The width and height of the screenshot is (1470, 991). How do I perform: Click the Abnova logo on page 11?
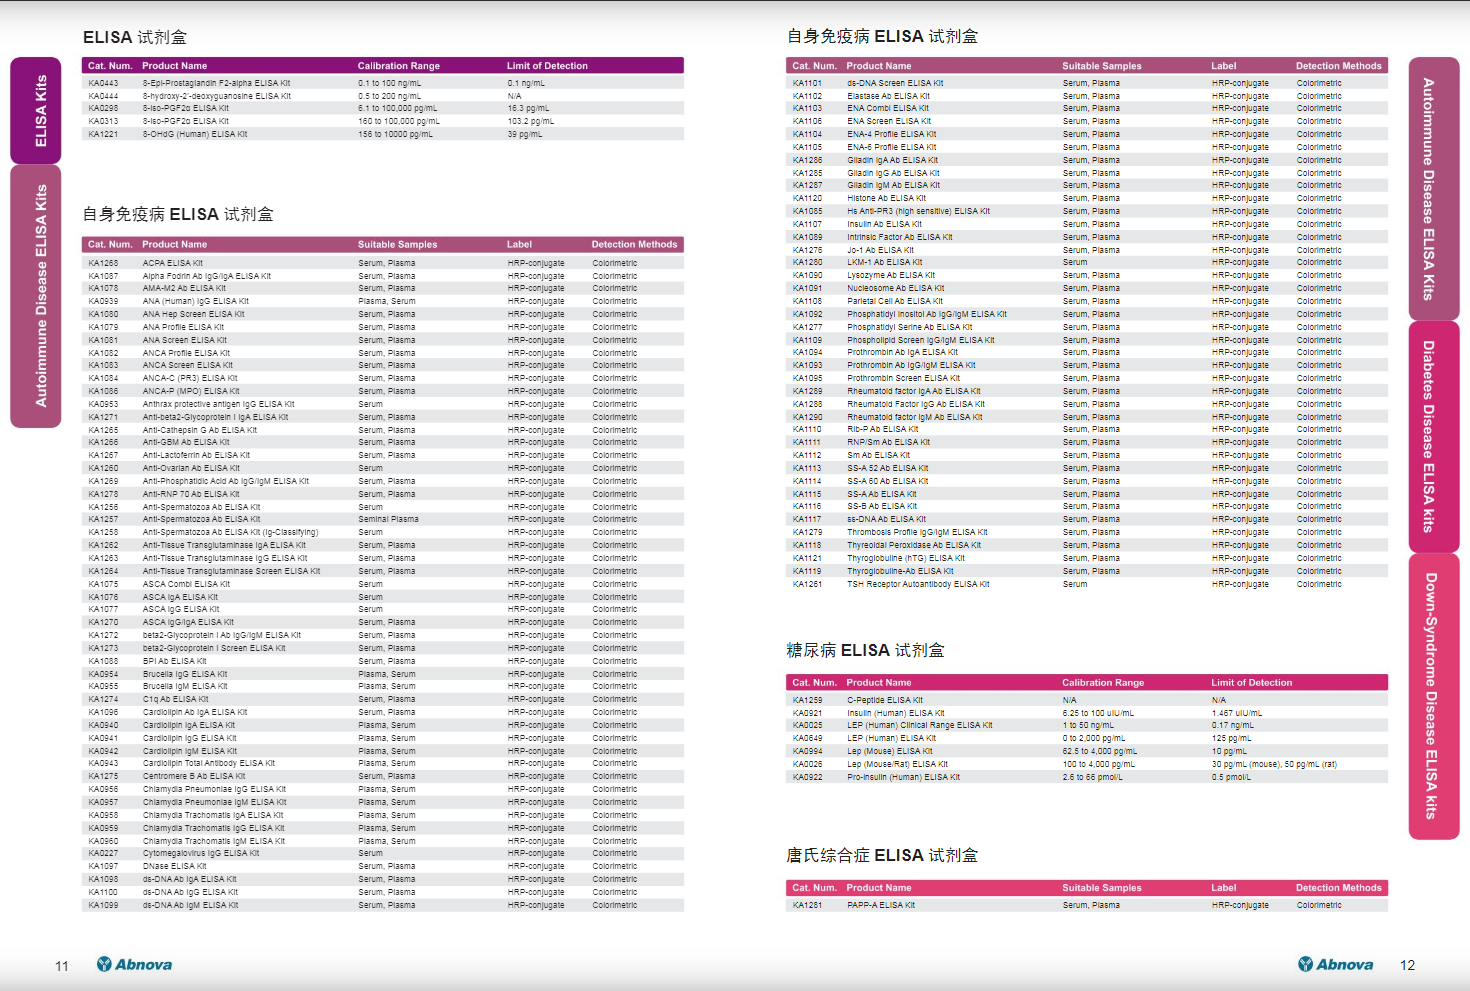(x=134, y=964)
